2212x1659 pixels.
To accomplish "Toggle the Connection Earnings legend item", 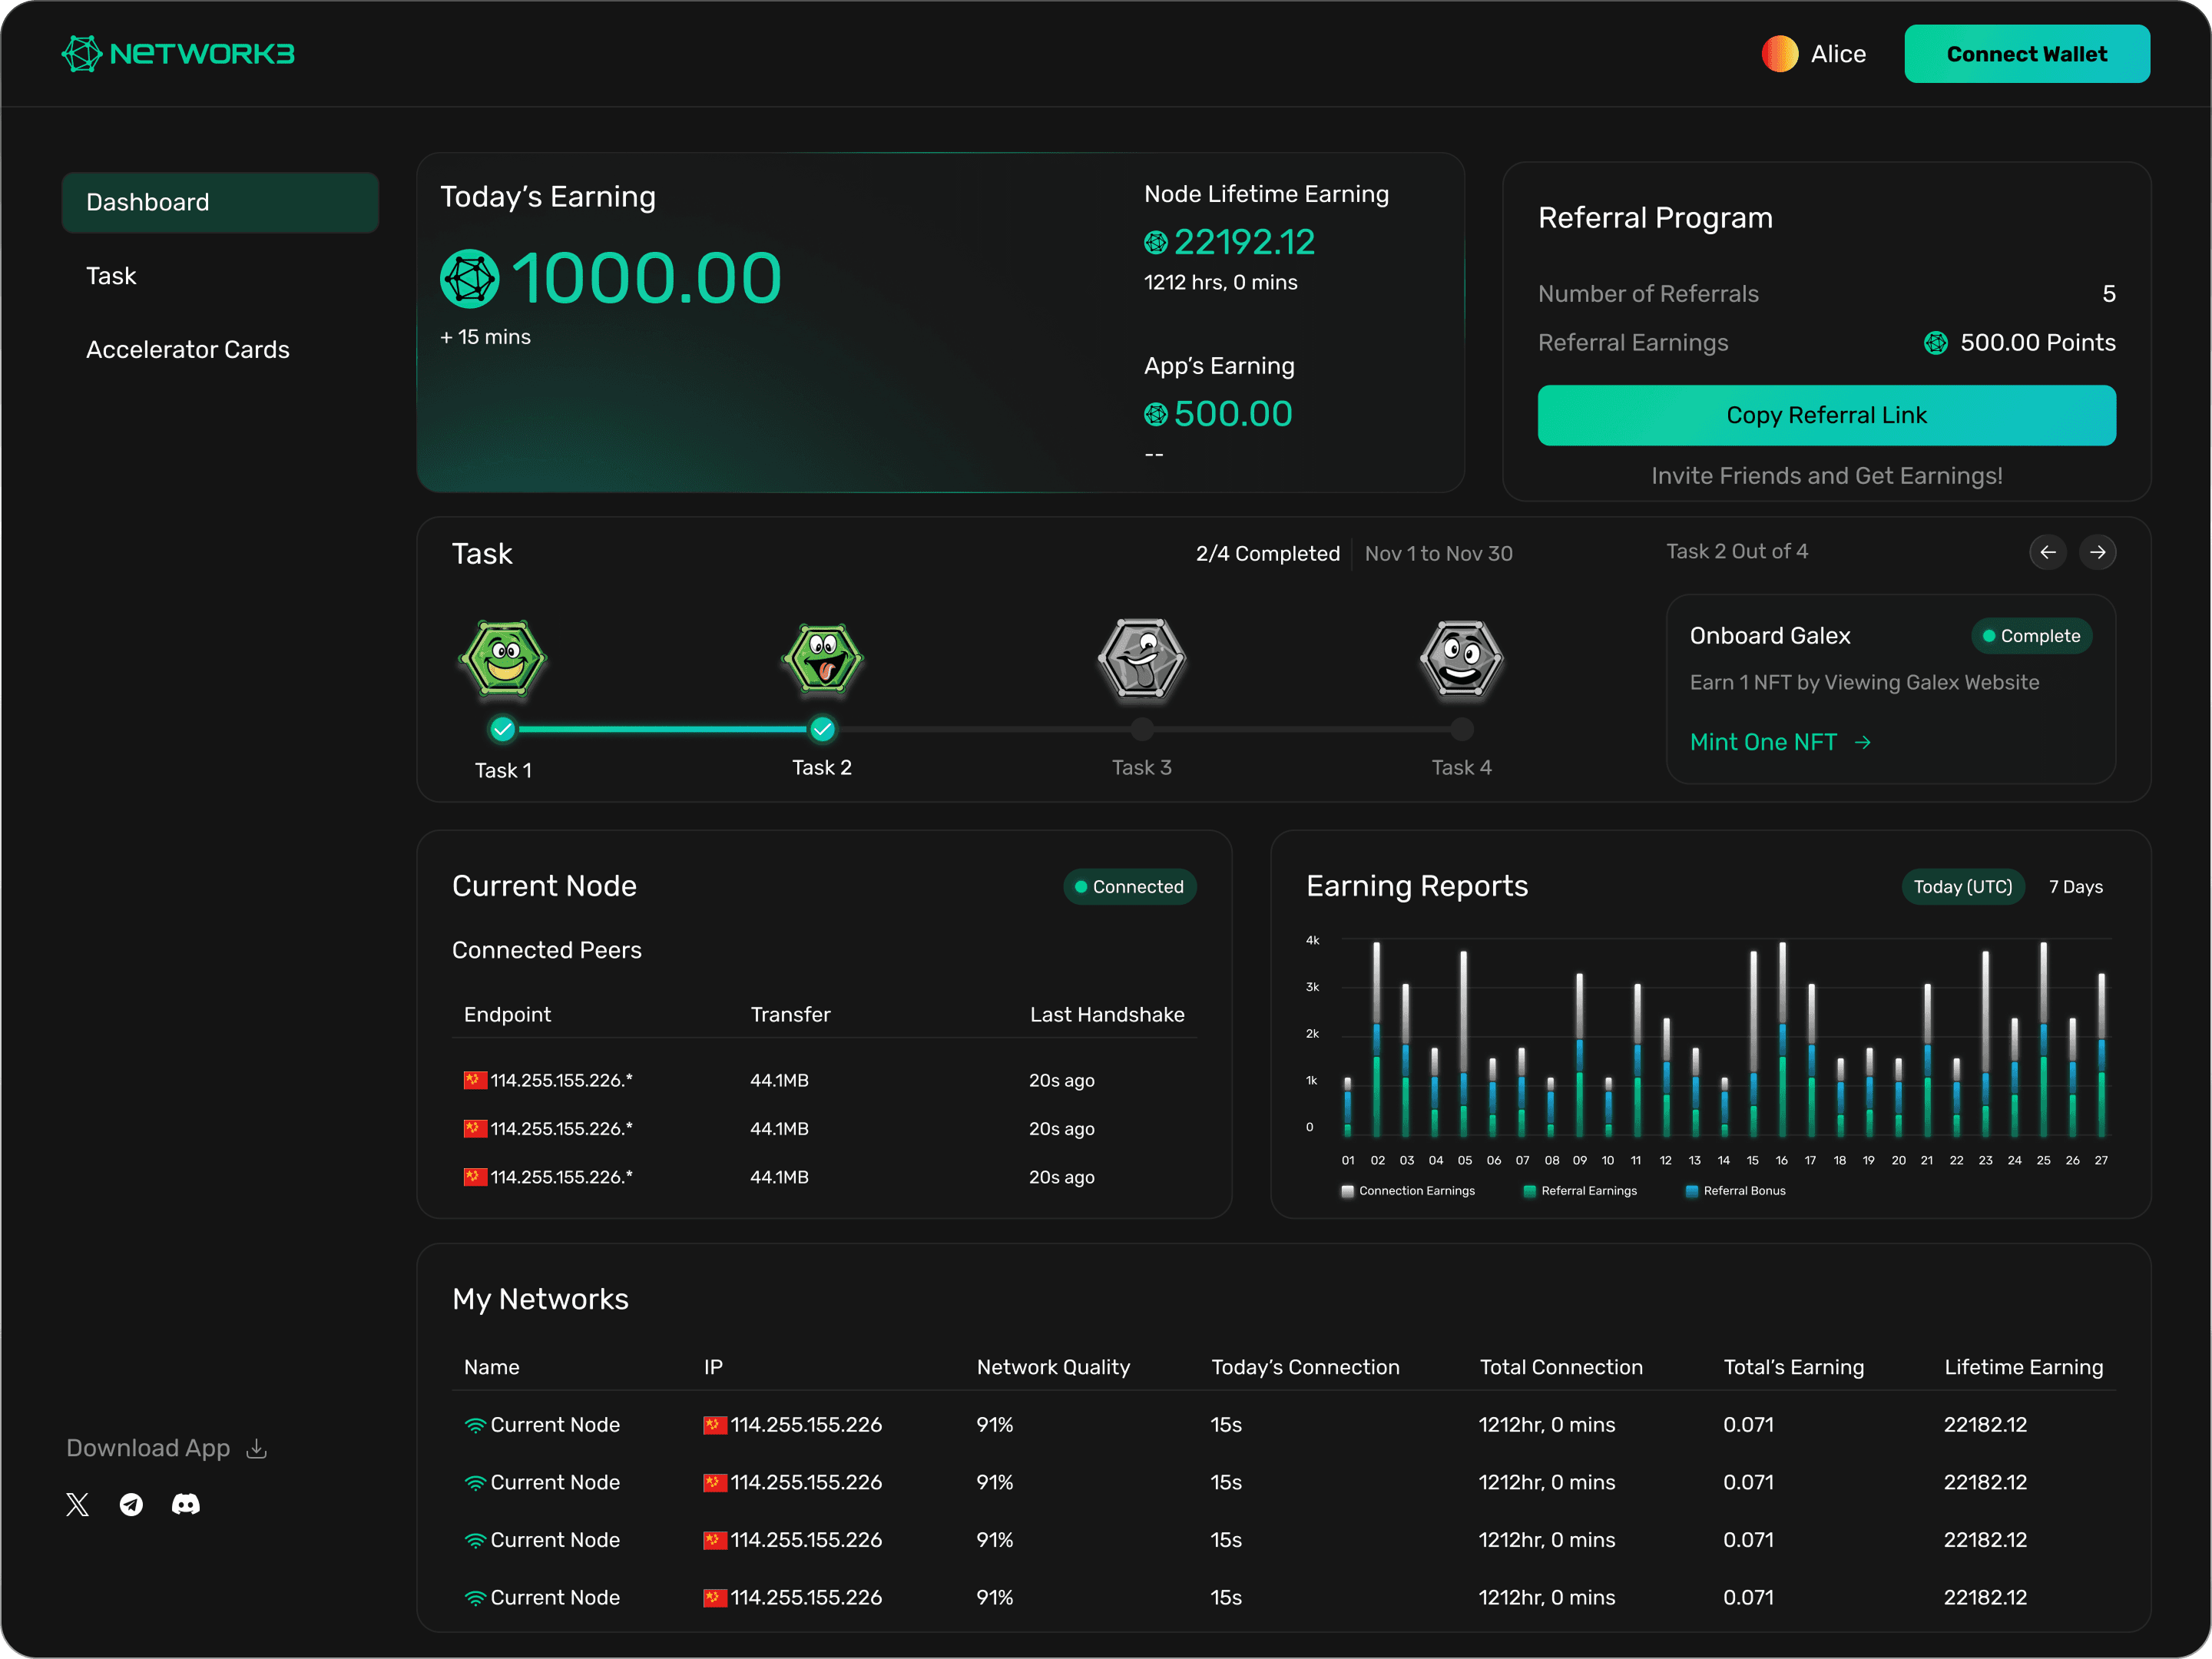I will 1407,1191.
